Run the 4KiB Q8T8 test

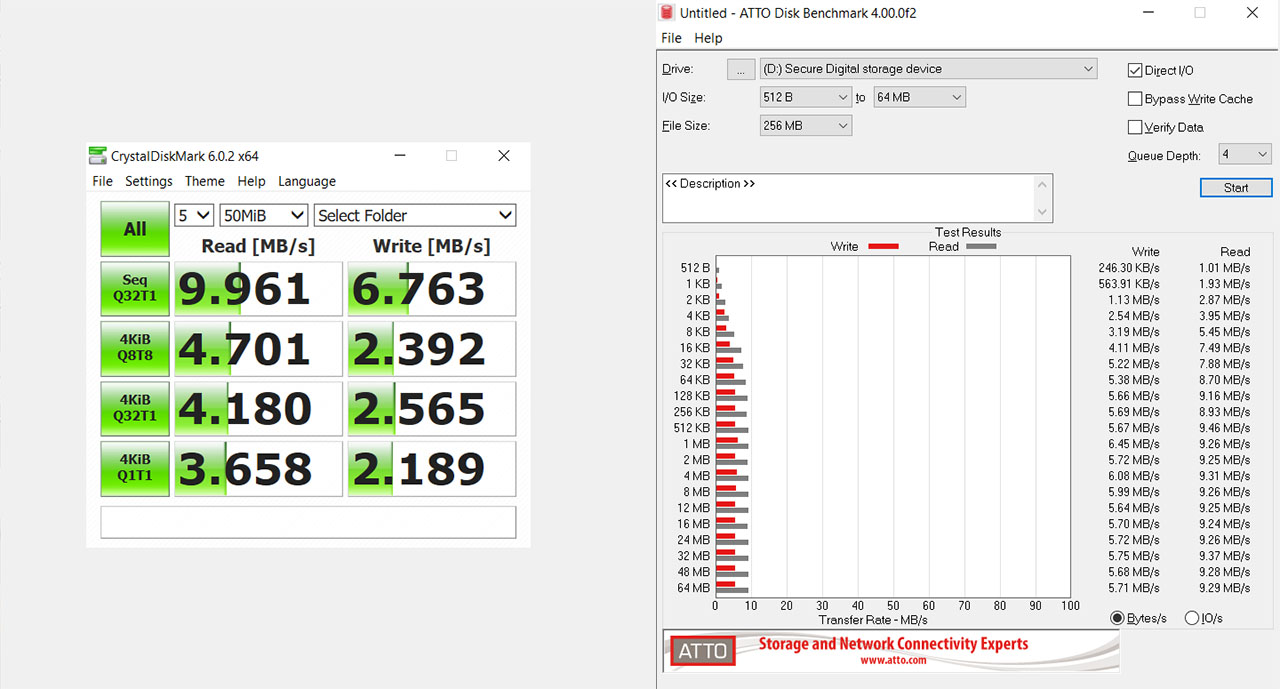click(135, 348)
